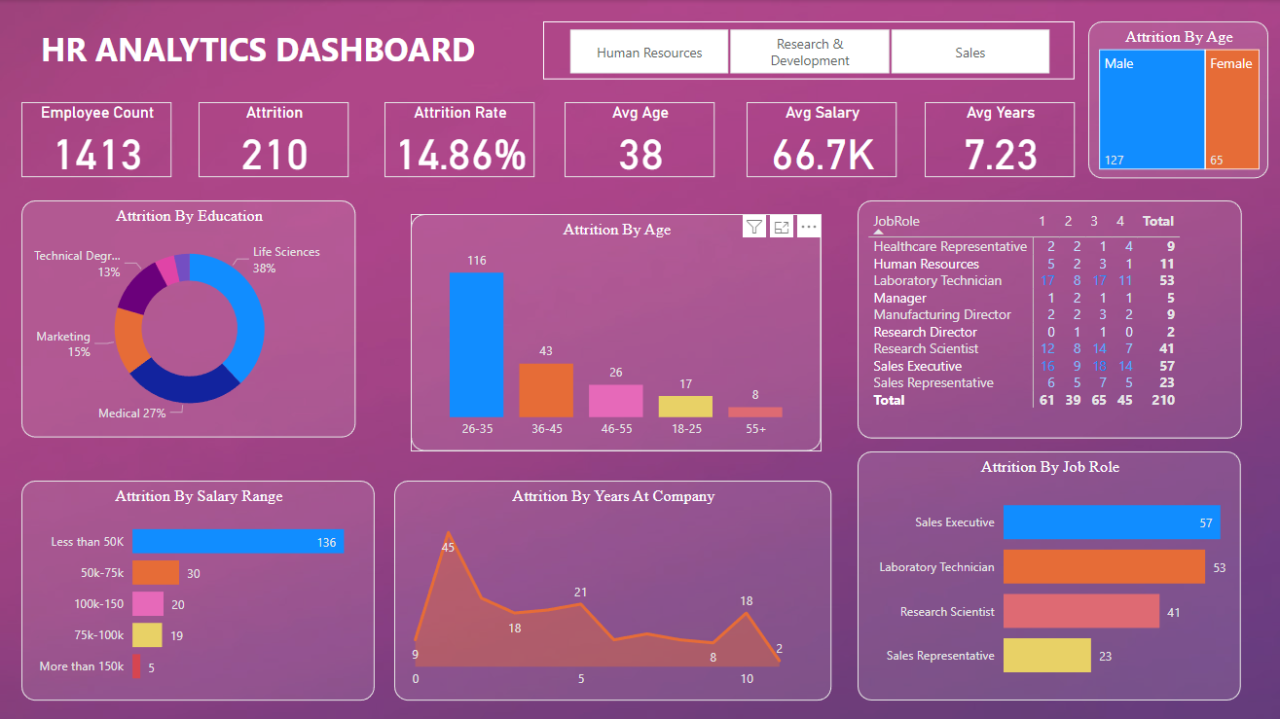Filter dashboard by Sales department
The height and width of the screenshot is (719, 1280).
[969, 52]
